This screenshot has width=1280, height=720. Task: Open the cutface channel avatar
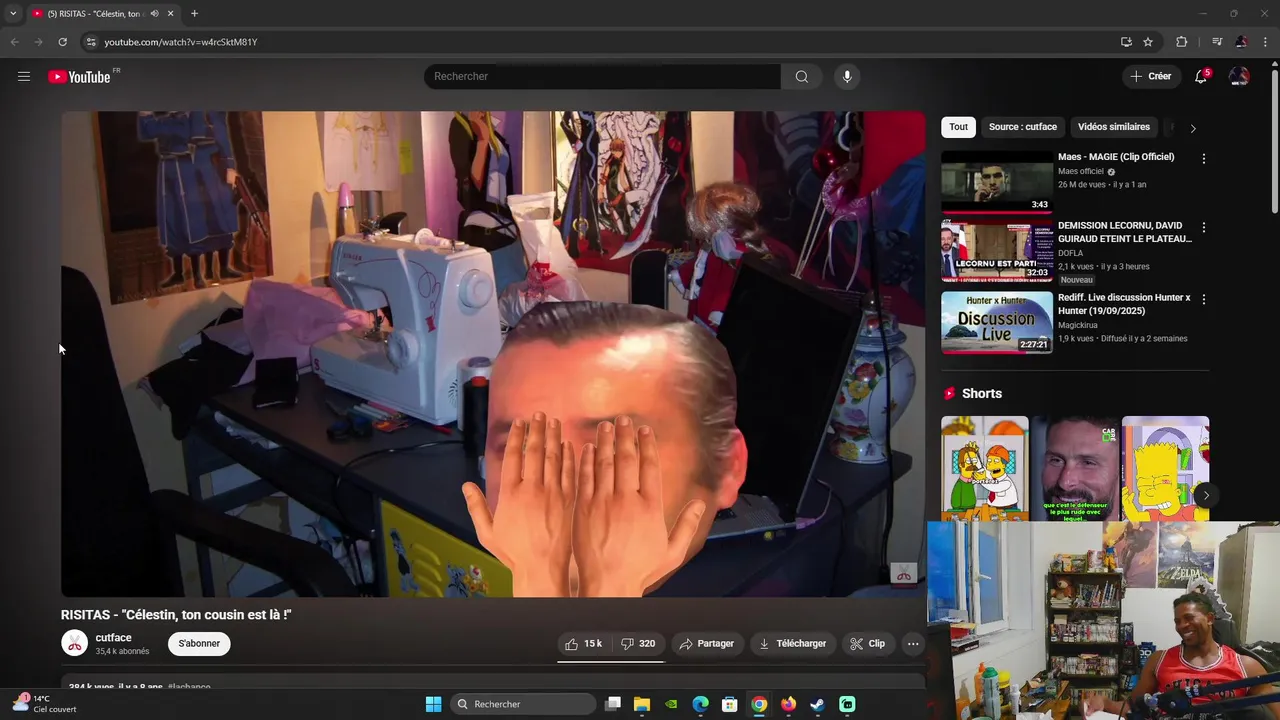75,644
